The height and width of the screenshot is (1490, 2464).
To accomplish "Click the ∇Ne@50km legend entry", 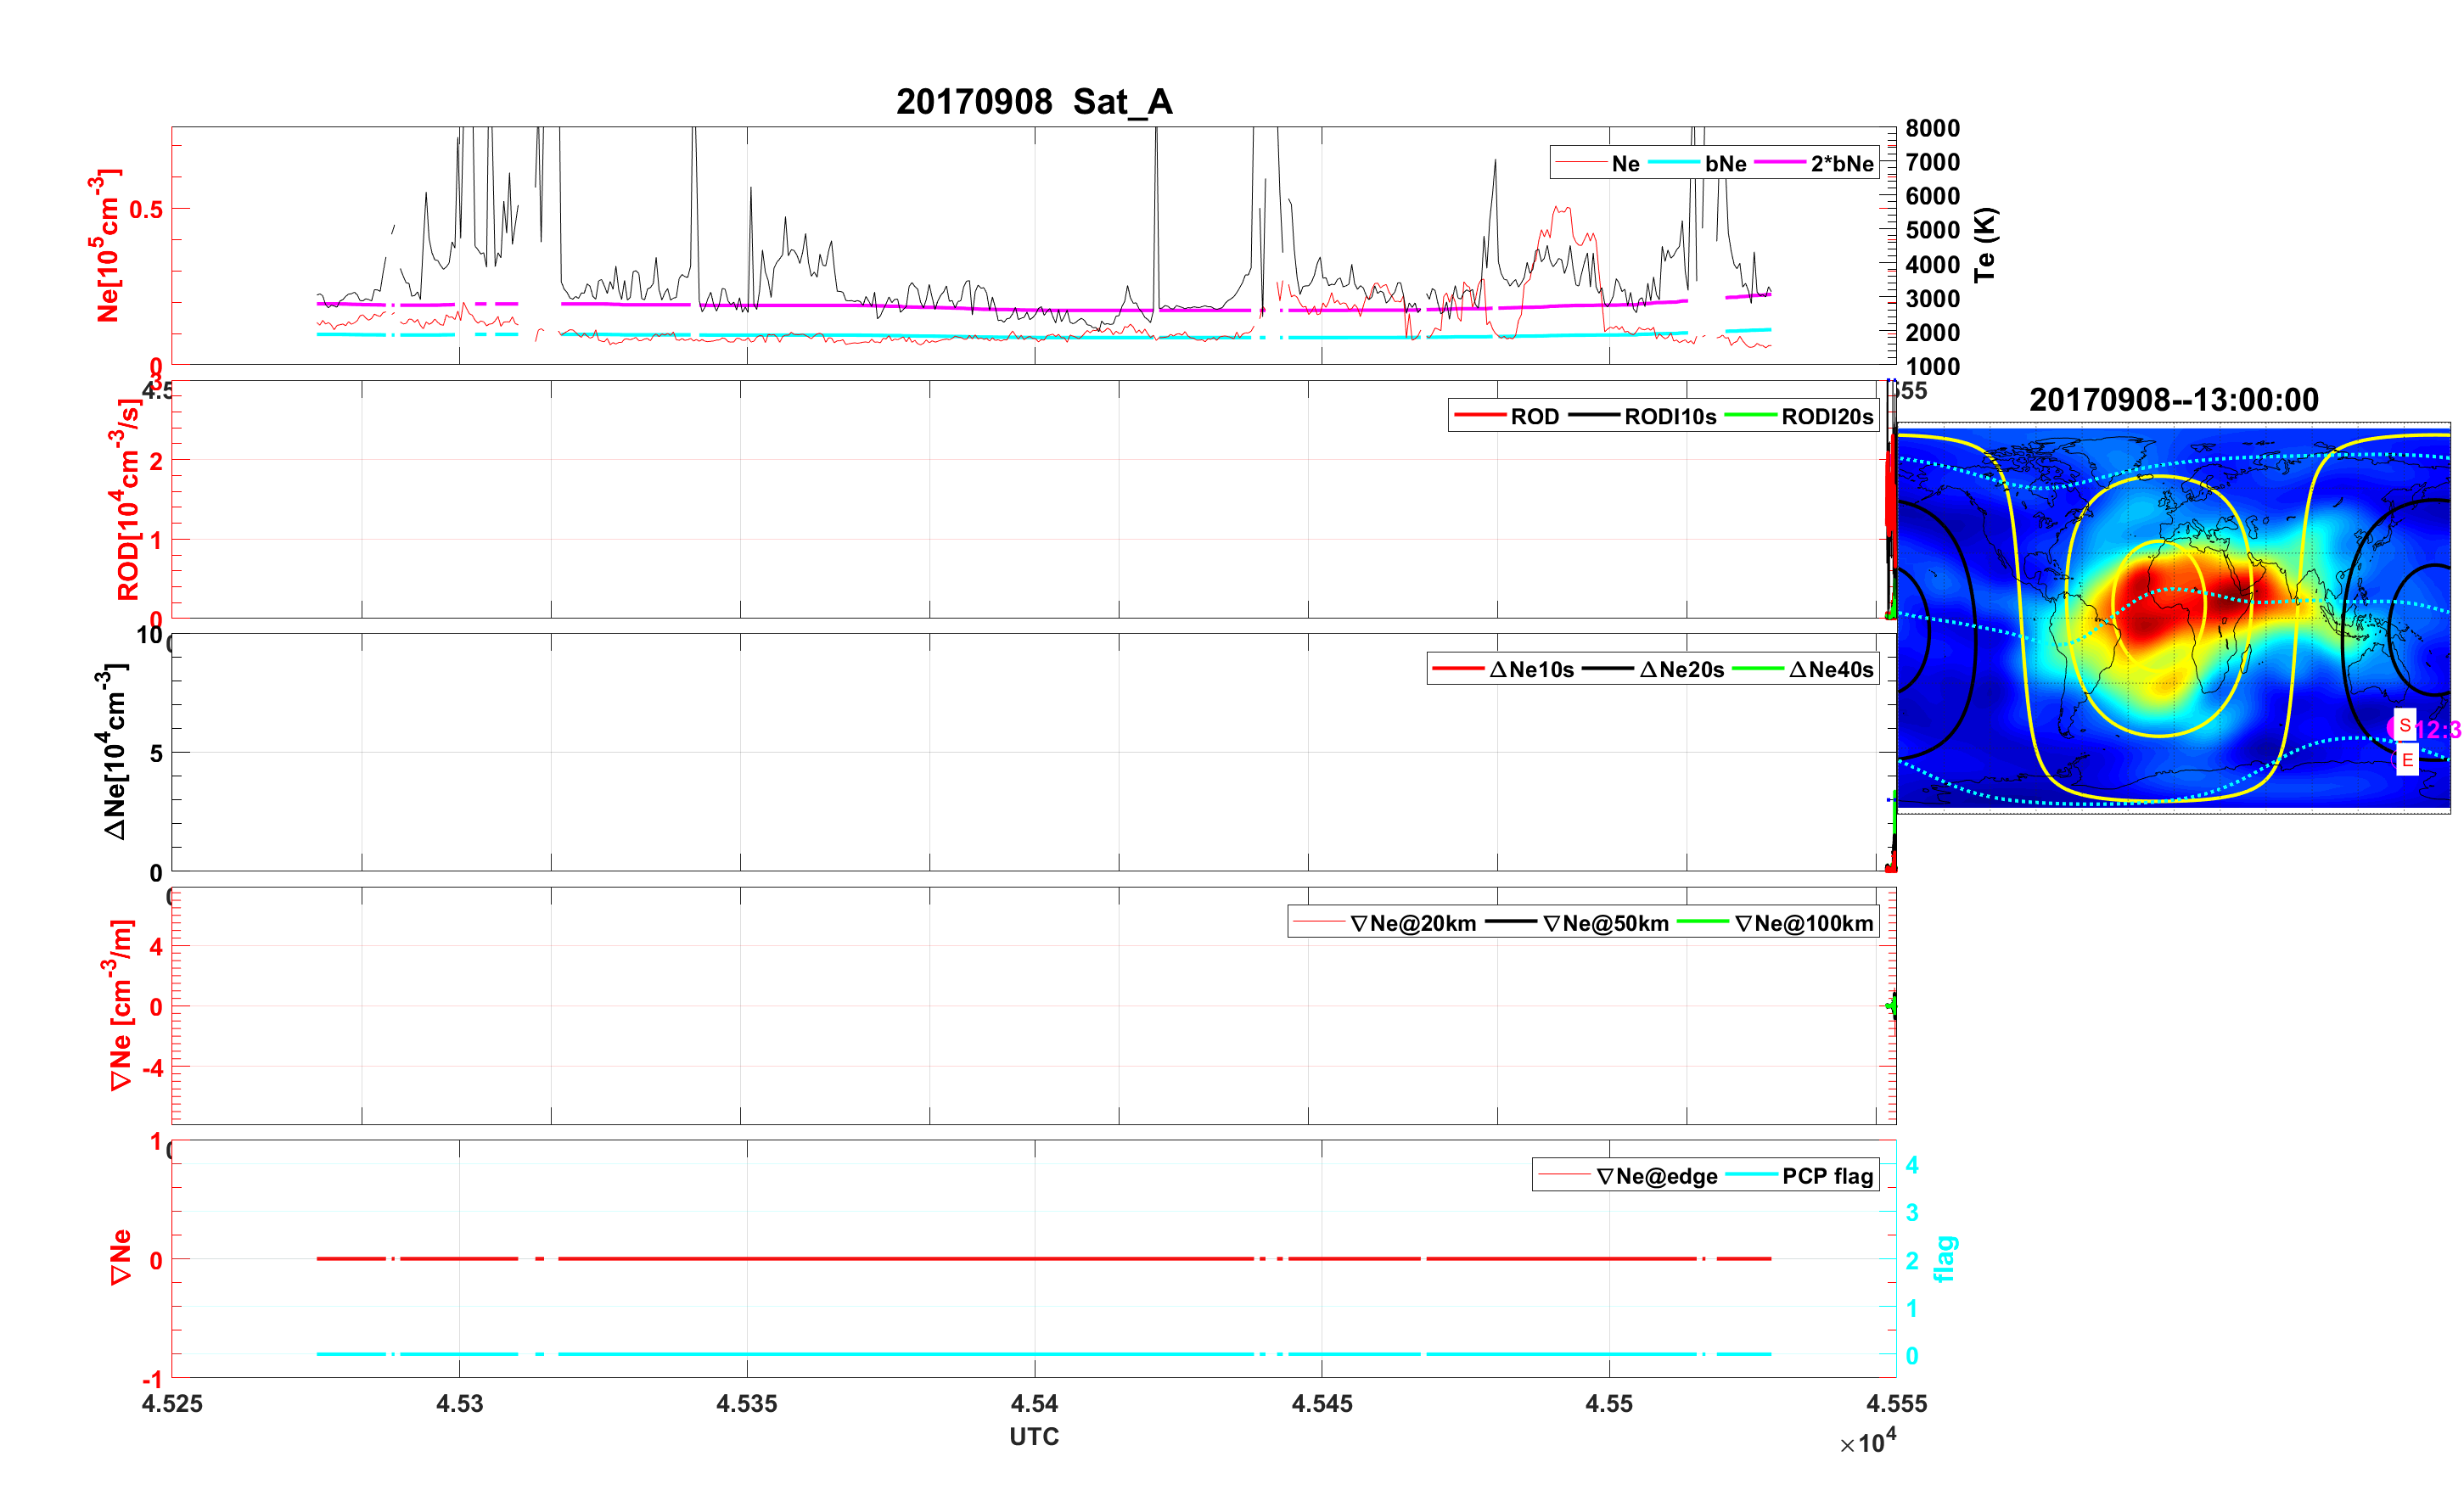I will click(1605, 923).
